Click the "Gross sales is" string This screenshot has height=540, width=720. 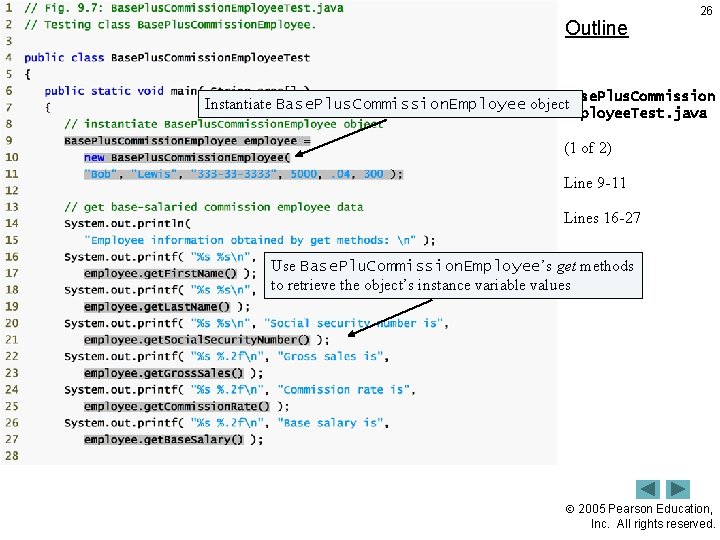(x=330, y=357)
